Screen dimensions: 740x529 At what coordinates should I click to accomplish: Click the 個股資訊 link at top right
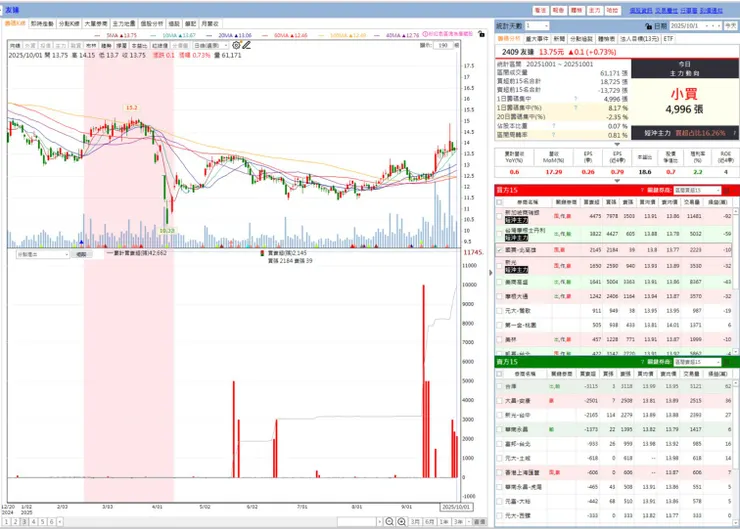(x=640, y=10)
